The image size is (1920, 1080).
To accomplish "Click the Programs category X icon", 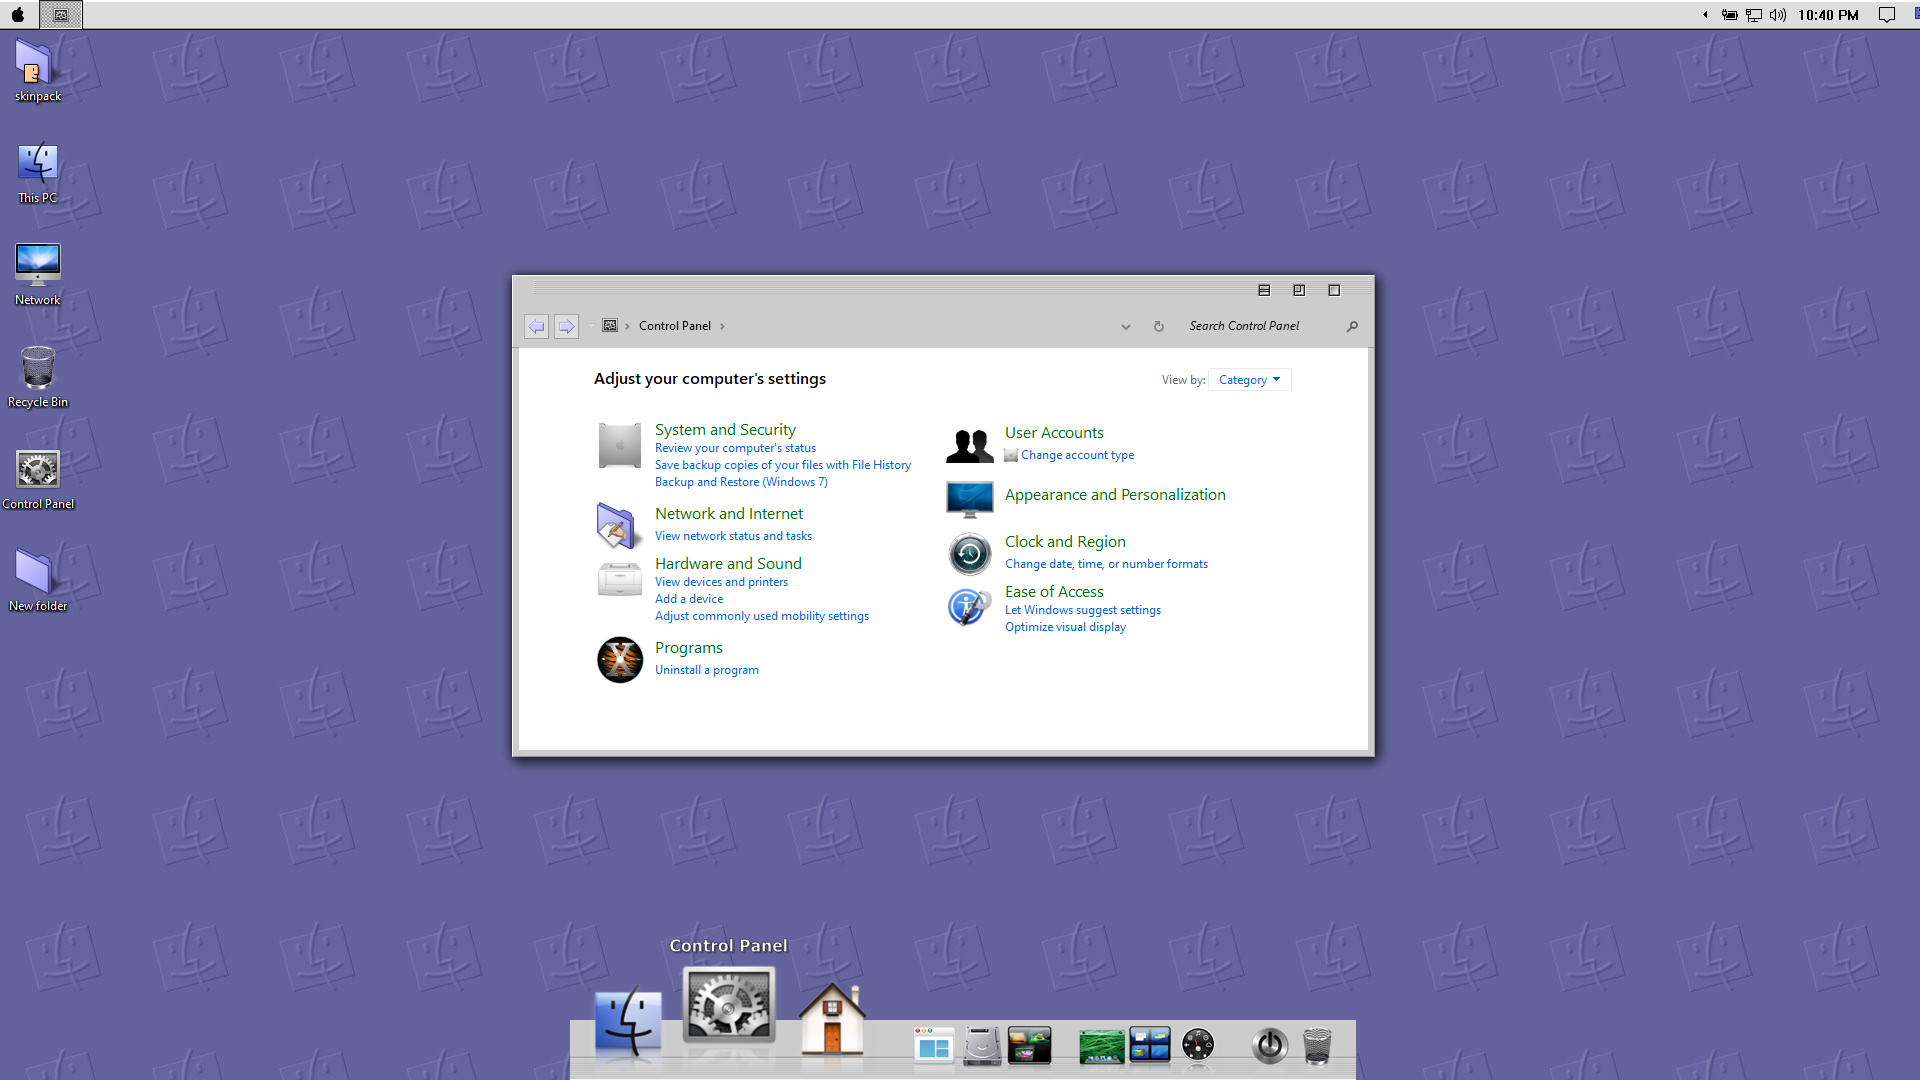I will click(619, 660).
